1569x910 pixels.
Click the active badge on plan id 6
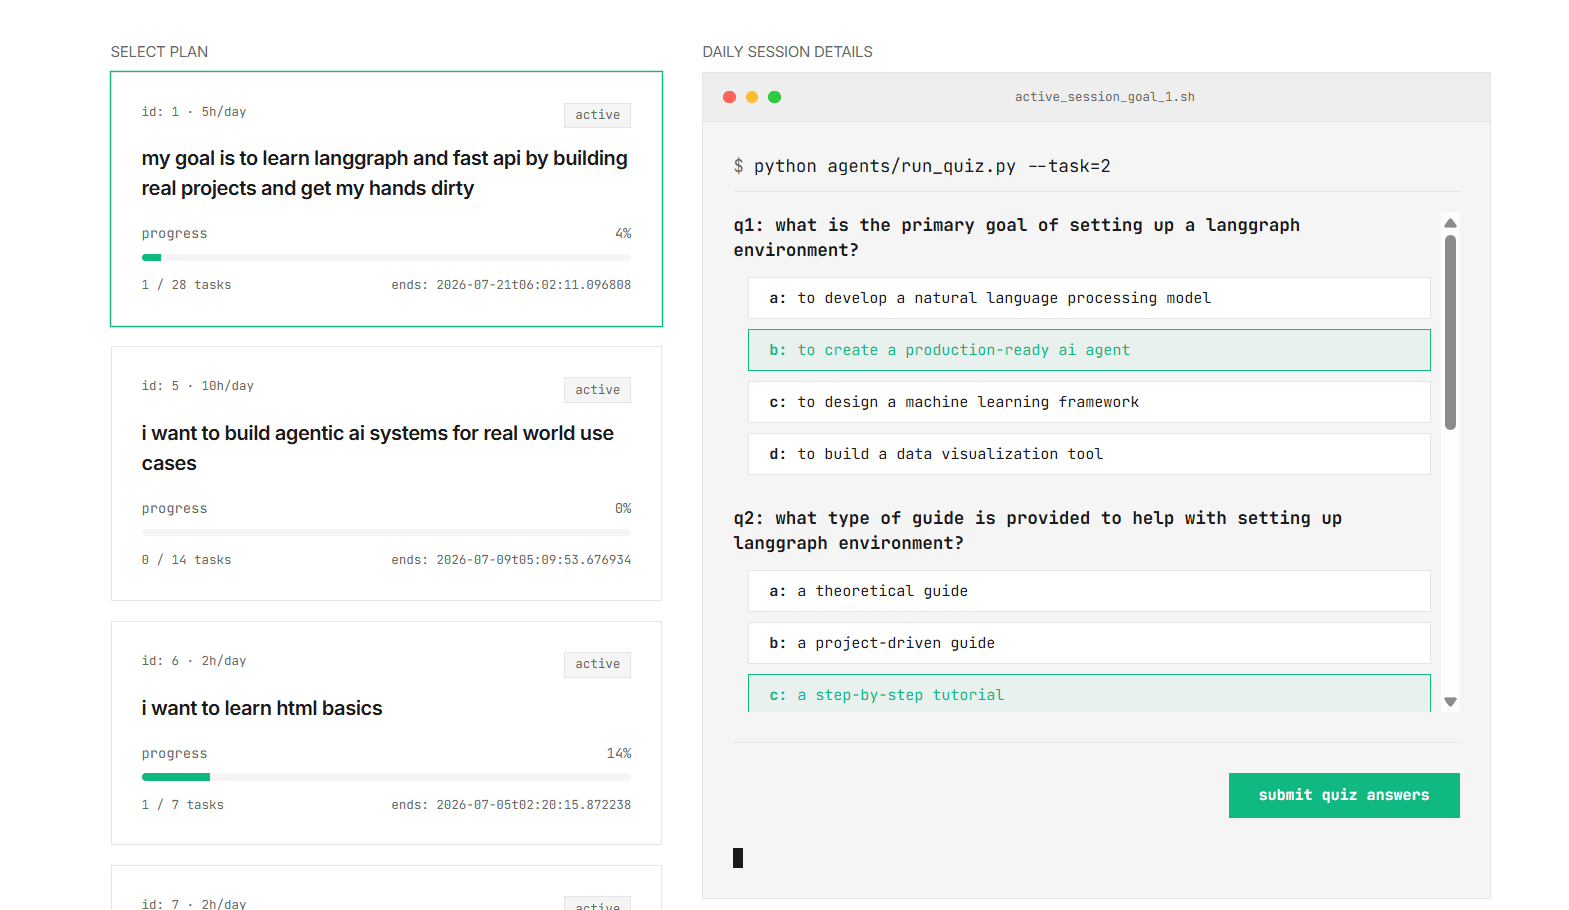pyautogui.click(x=597, y=664)
